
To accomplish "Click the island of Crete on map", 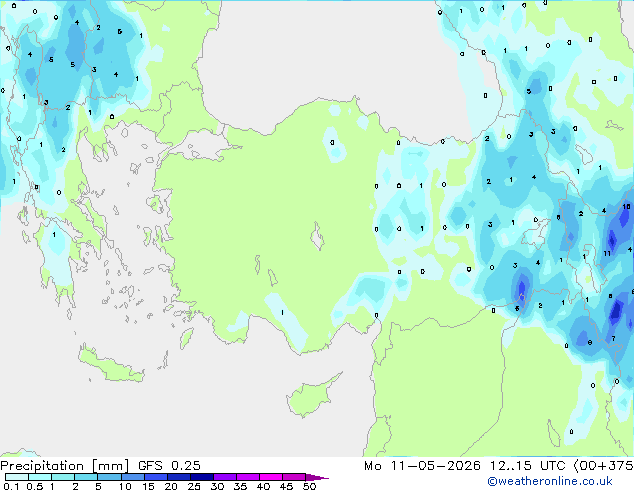I will tap(111, 366).
